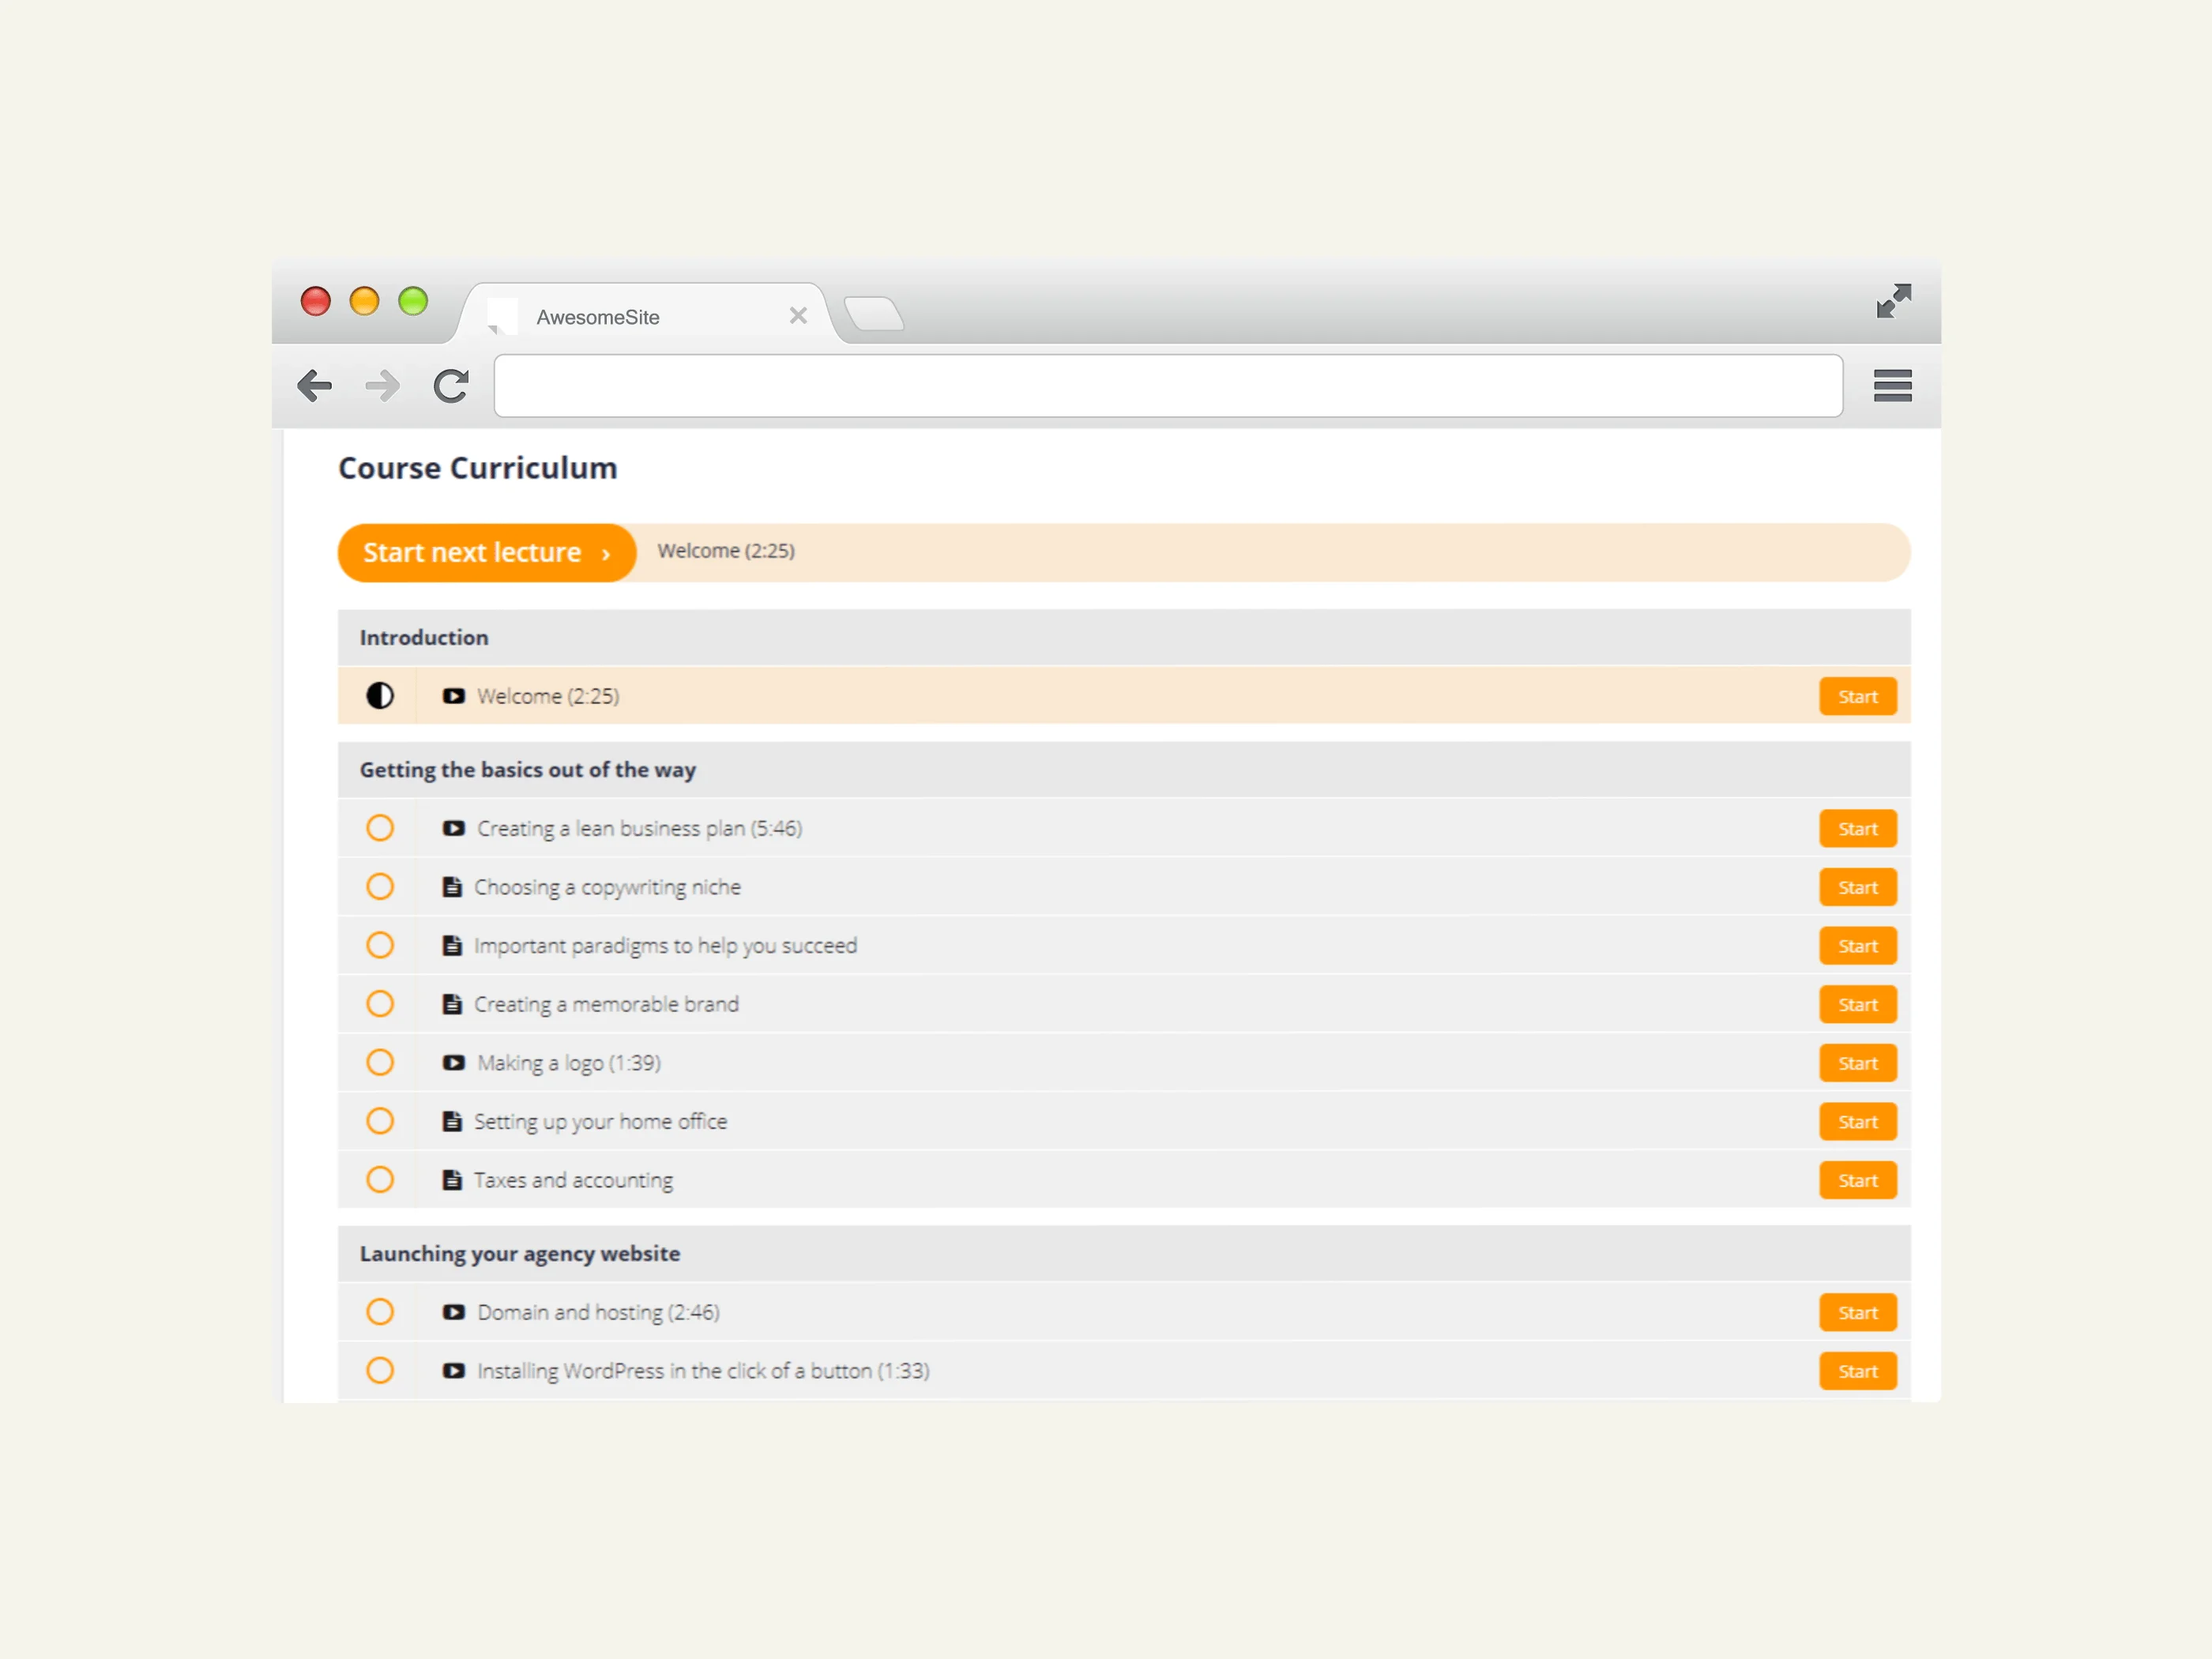Click the document icon for Choosing a copywriting niche
This screenshot has width=2212, height=1659.
click(452, 887)
